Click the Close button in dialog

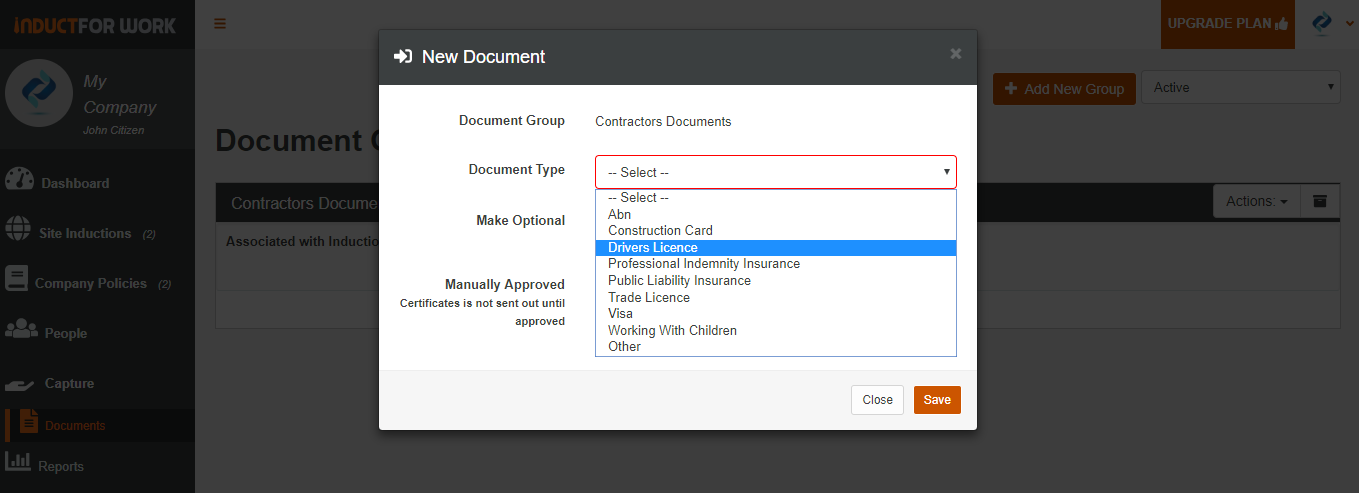(877, 400)
